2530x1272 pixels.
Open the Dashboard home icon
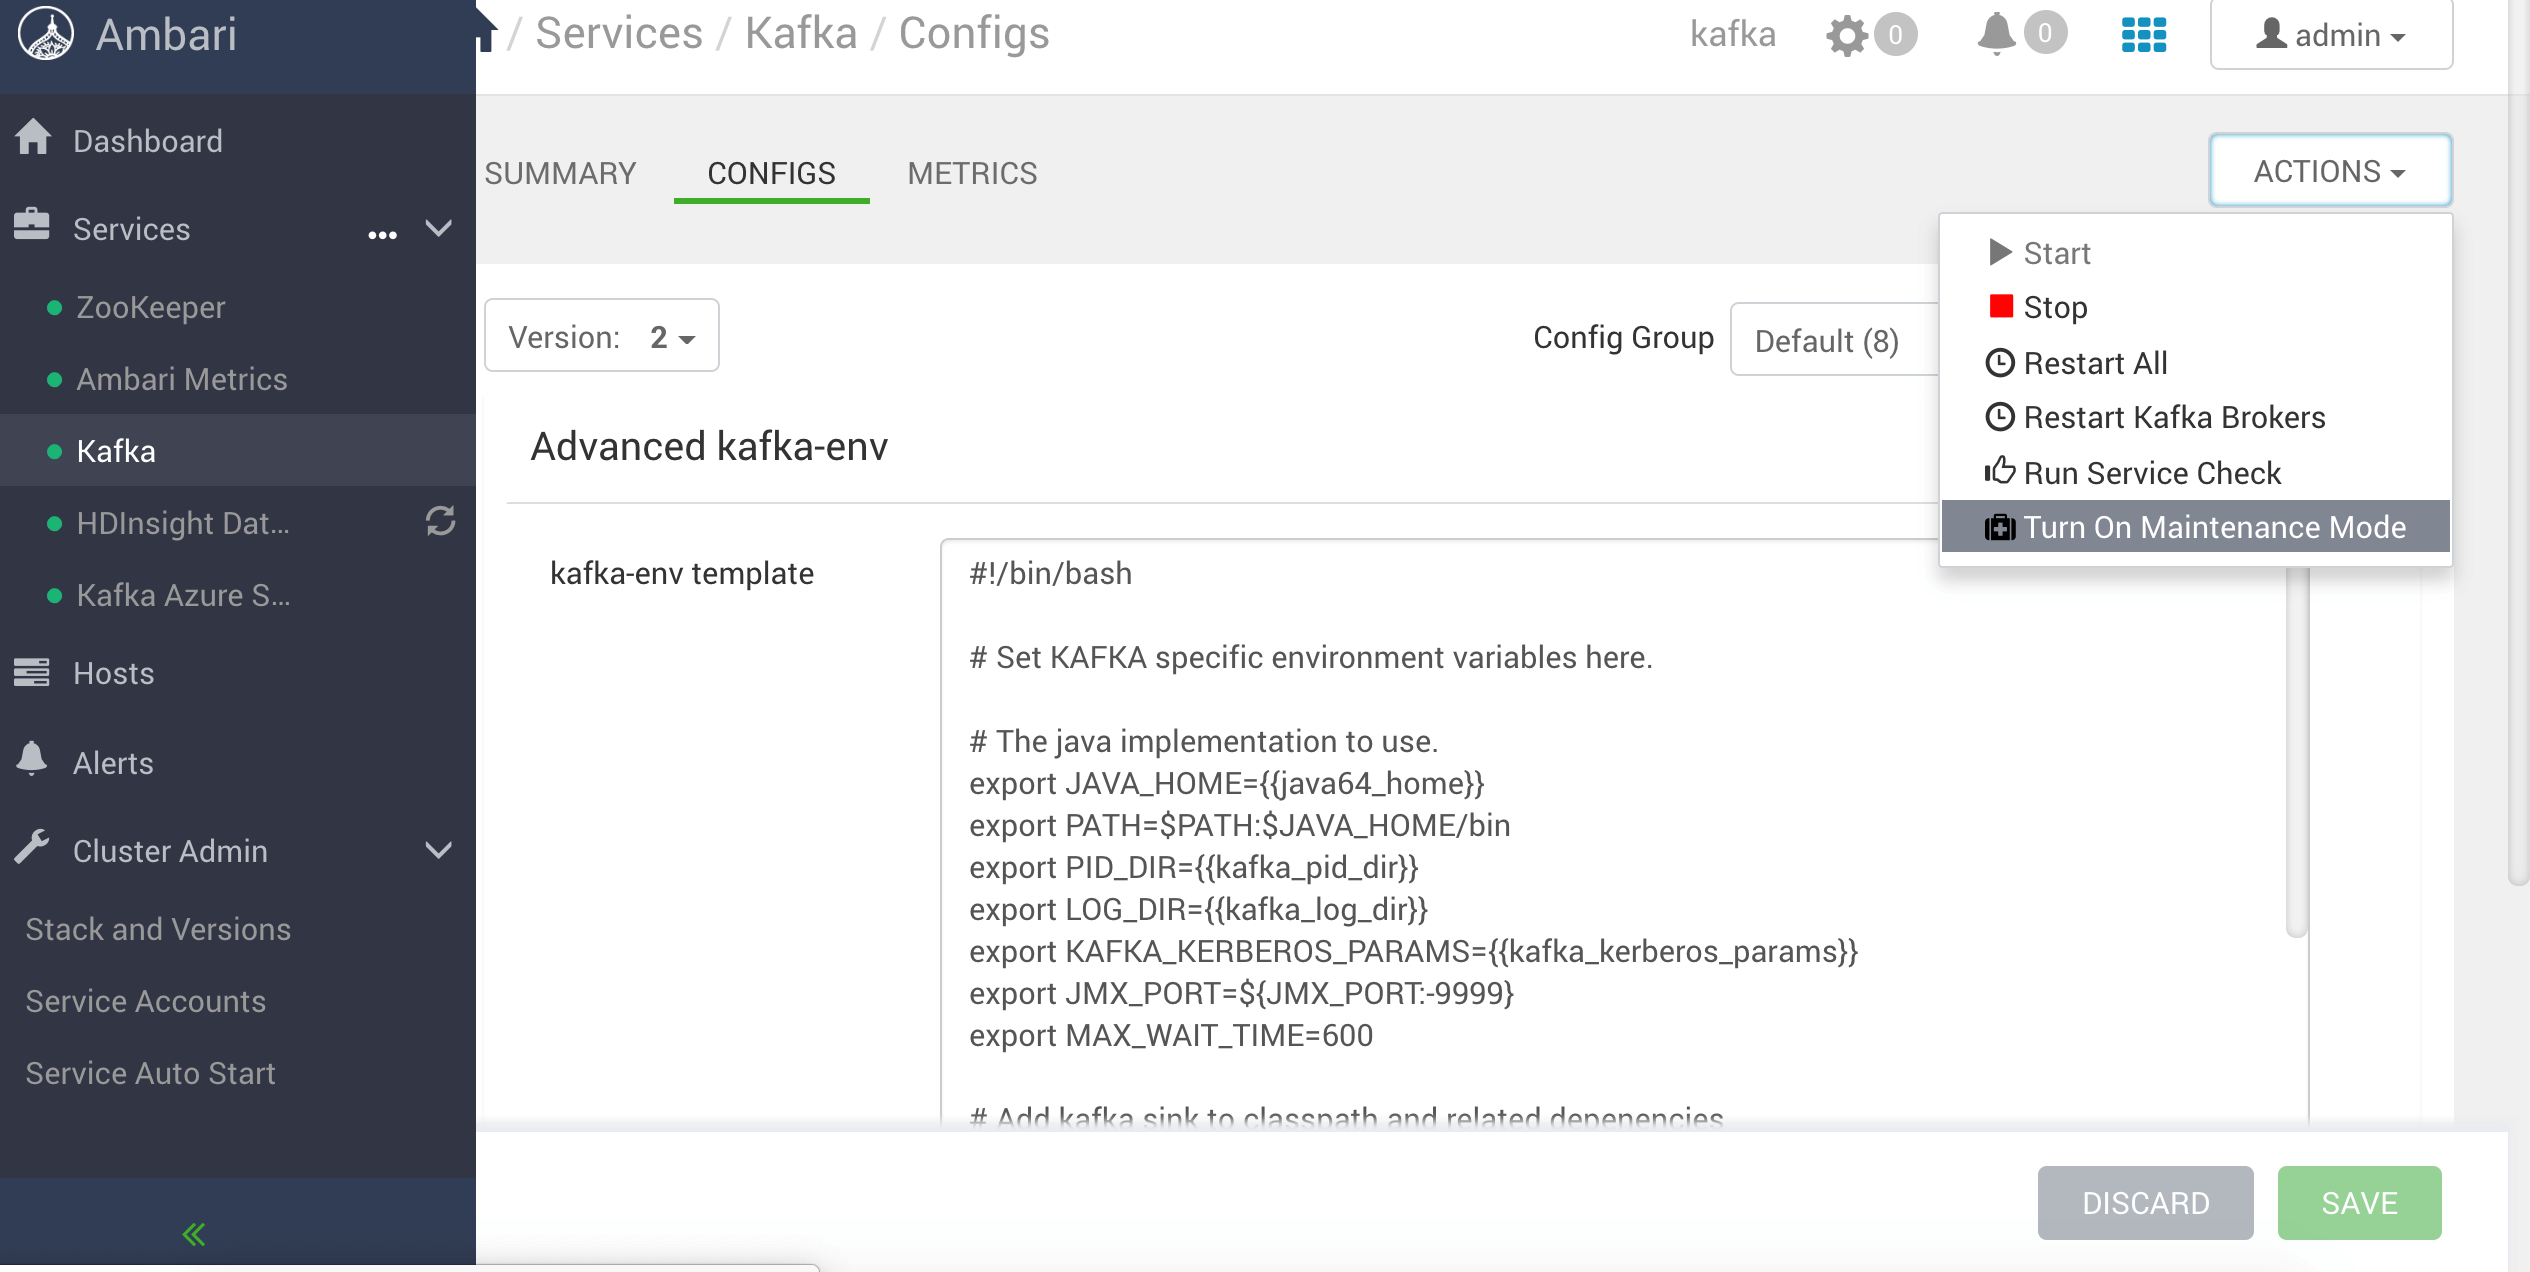click(x=33, y=138)
